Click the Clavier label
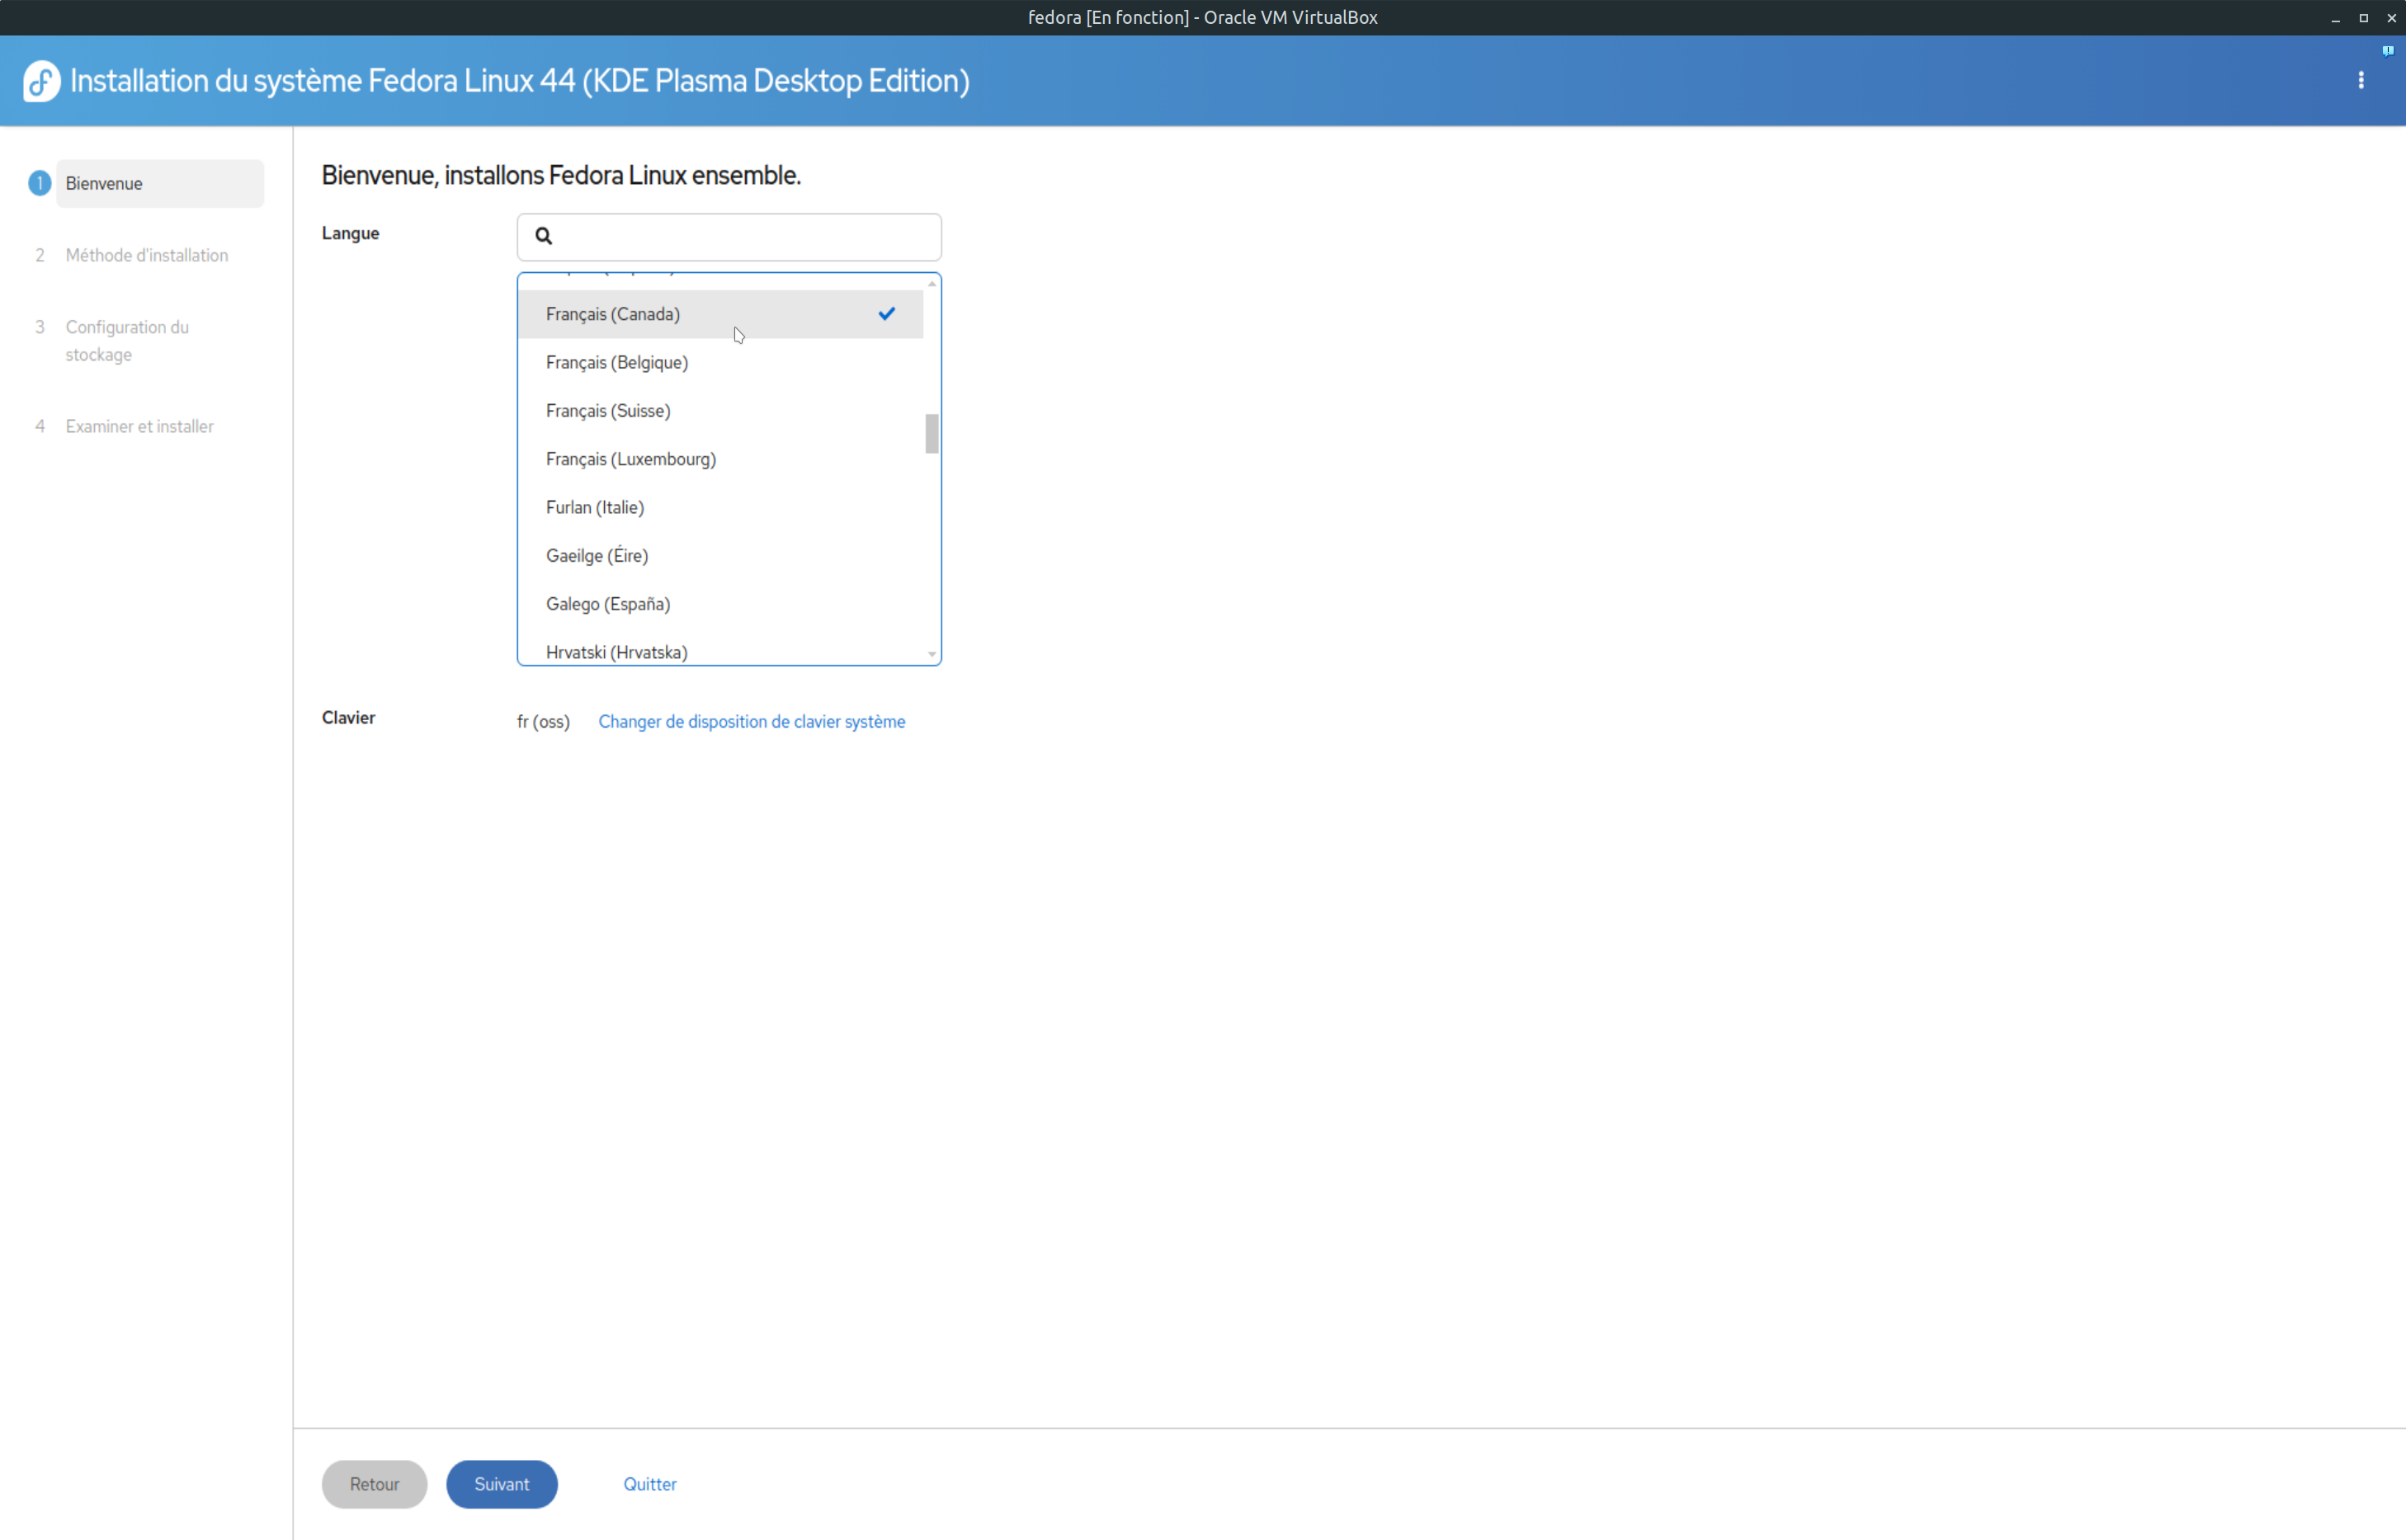Screen dimensions: 2406x1540 tap(348, 718)
